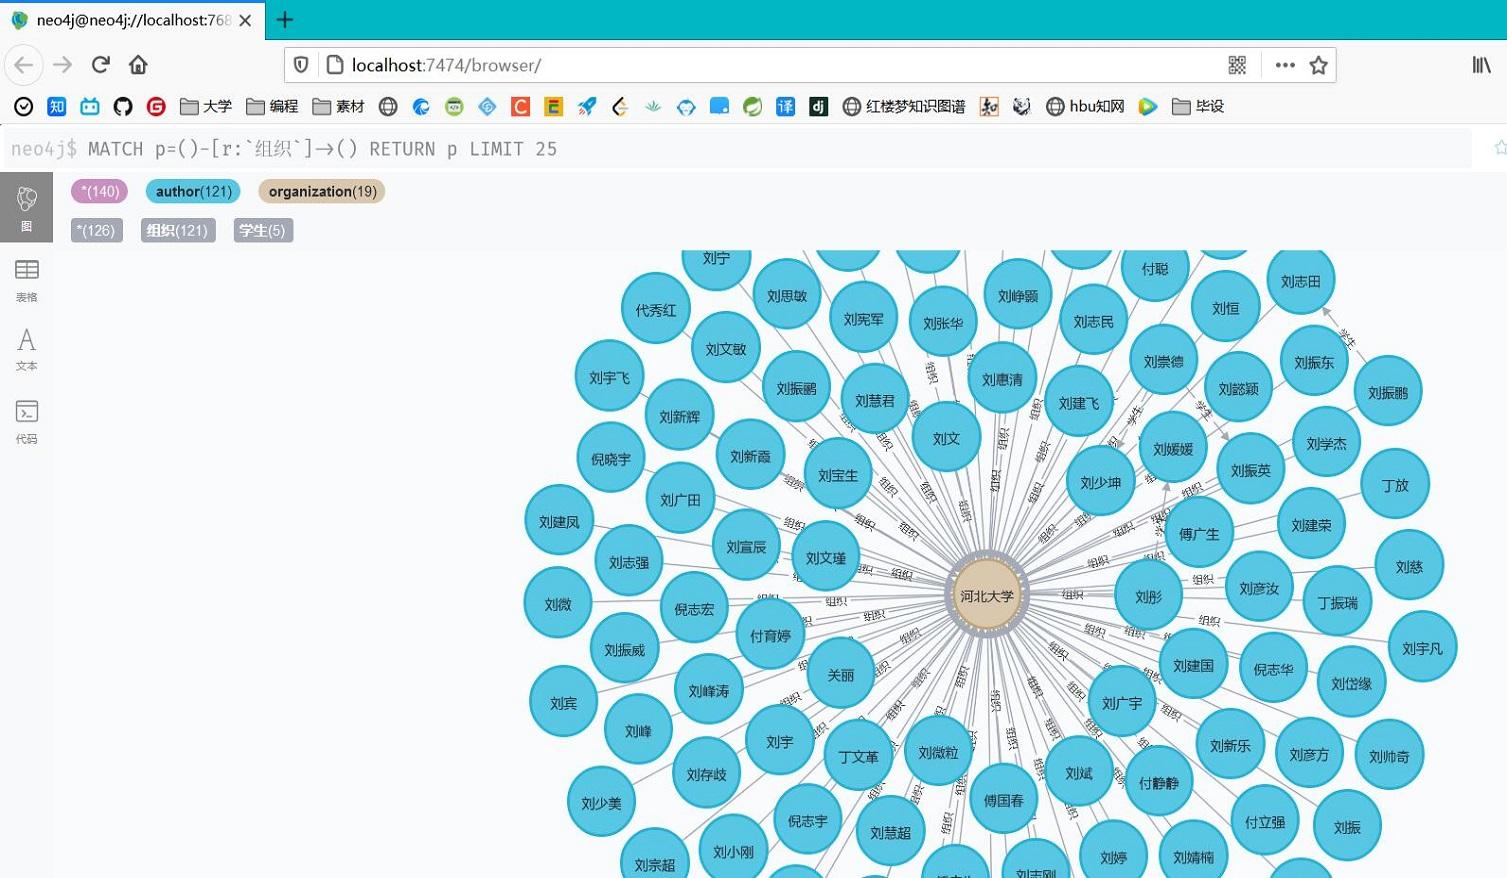Image resolution: width=1507 pixels, height=878 pixels.
Task: Select the 丁放 author node
Action: (1395, 484)
